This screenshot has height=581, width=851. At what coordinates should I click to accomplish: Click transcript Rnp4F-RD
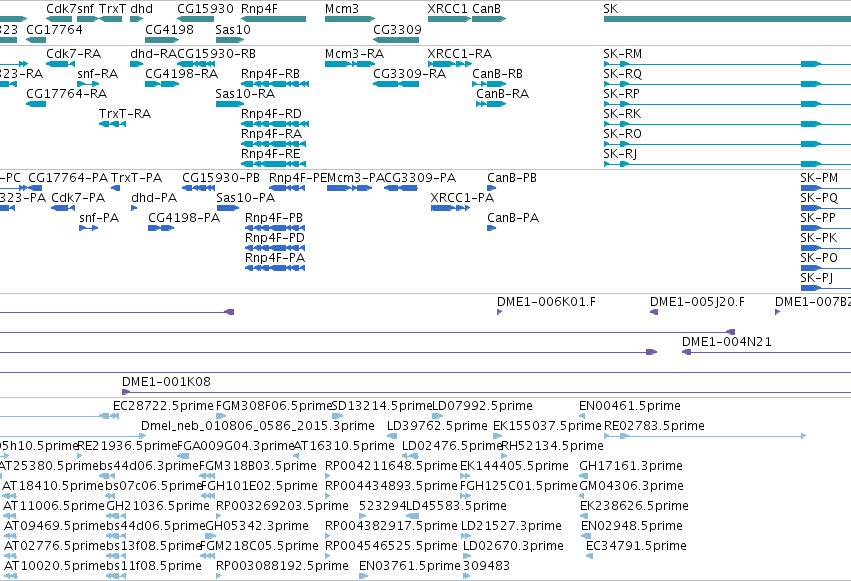[x=271, y=114]
